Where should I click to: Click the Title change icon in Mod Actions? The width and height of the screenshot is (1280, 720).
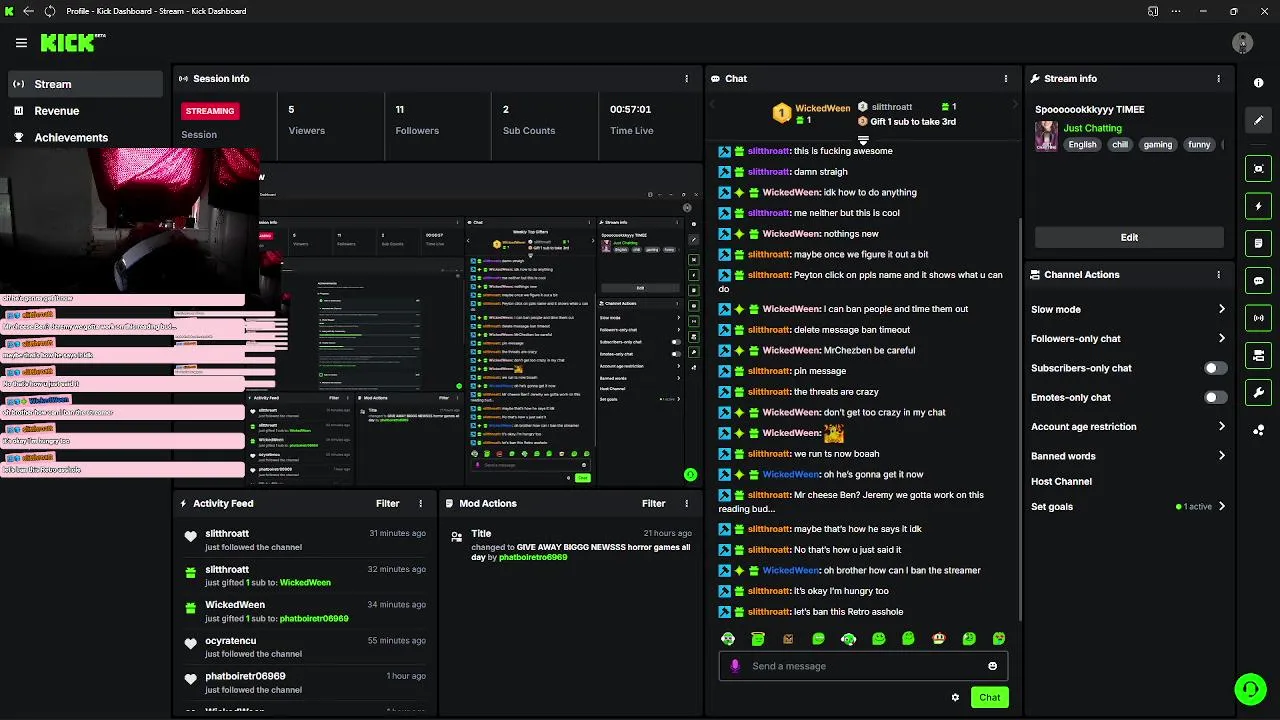click(x=456, y=537)
